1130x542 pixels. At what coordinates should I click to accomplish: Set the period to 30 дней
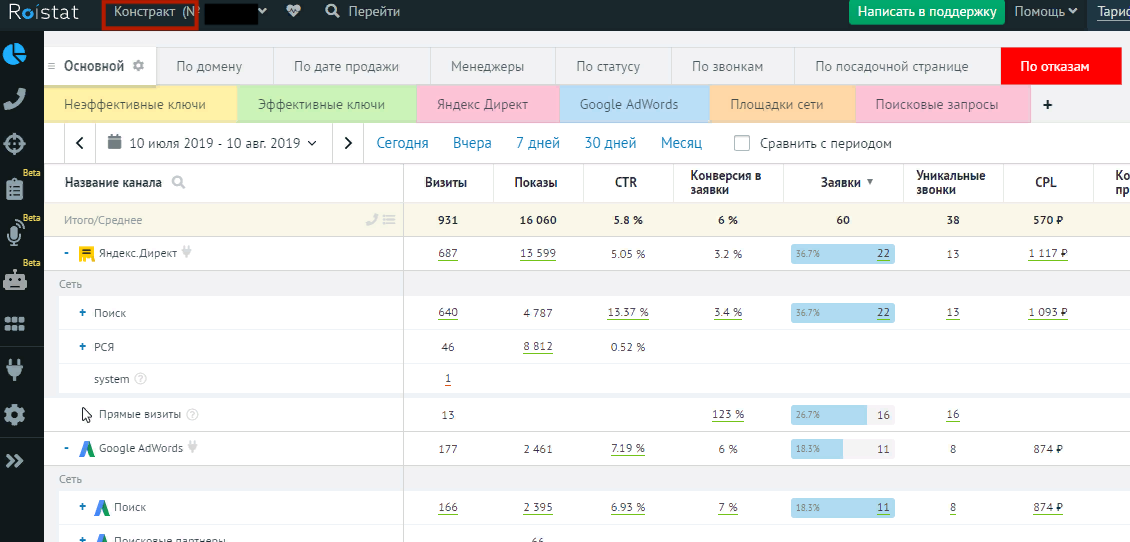coord(610,143)
